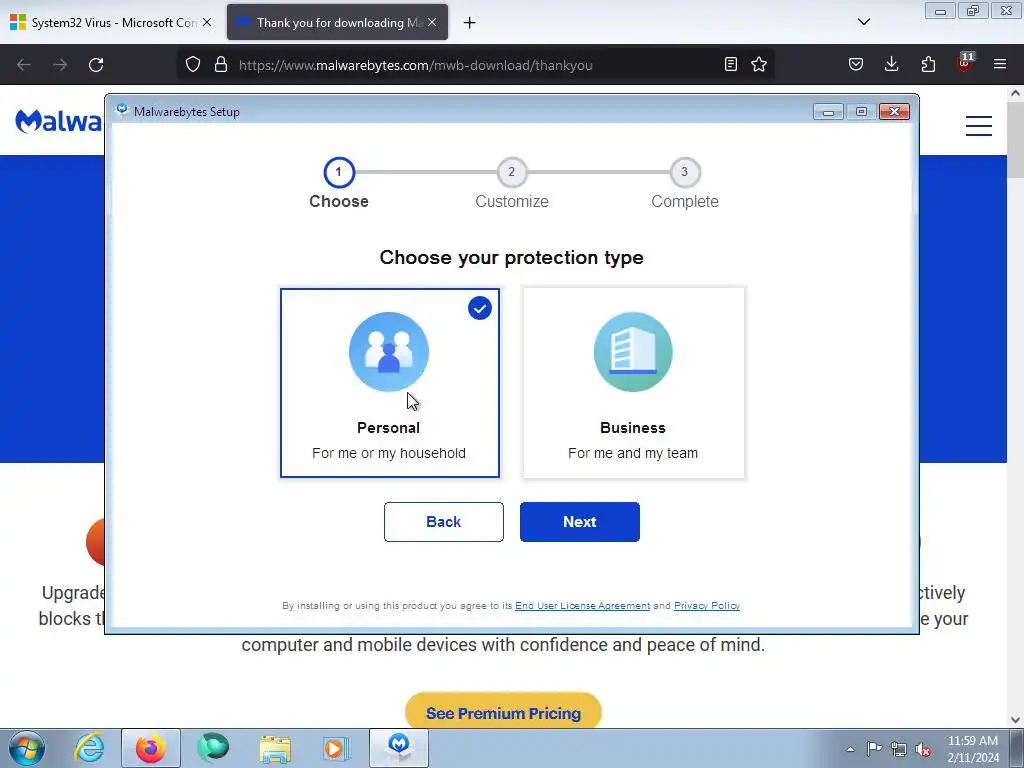Bookmark this page with star icon
Viewport: 1024px width, 768px height.
point(759,64)
